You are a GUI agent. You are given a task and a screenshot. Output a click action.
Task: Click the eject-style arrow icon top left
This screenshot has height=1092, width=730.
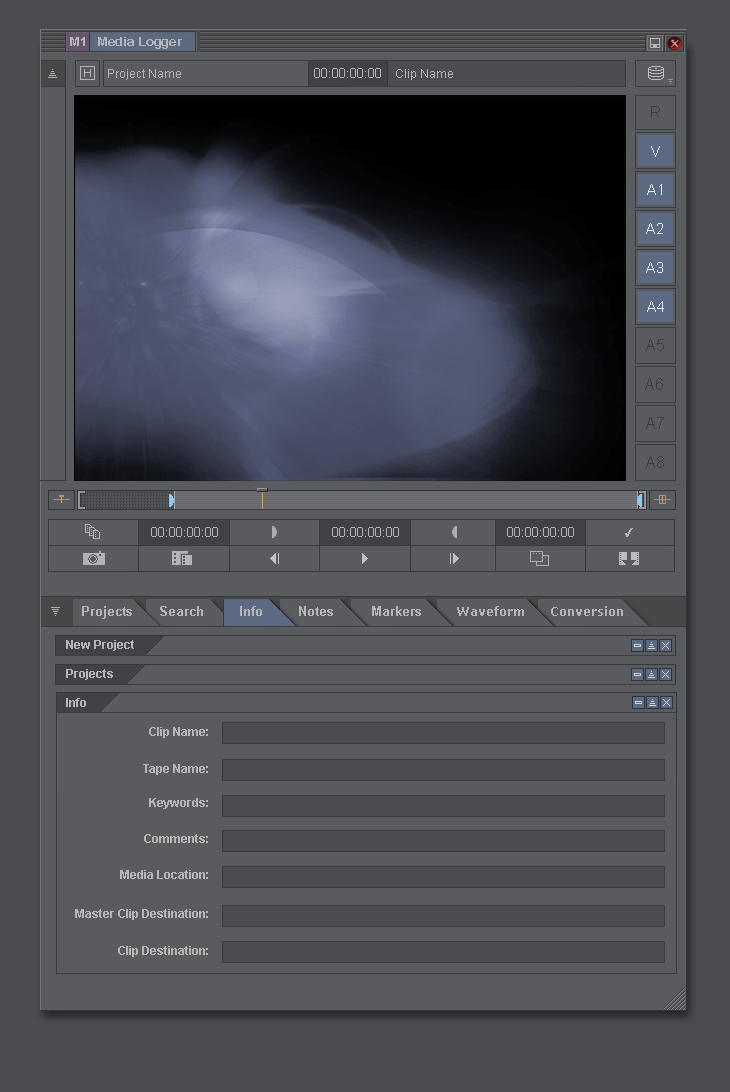pyautogui.click(x=52, y=74)
